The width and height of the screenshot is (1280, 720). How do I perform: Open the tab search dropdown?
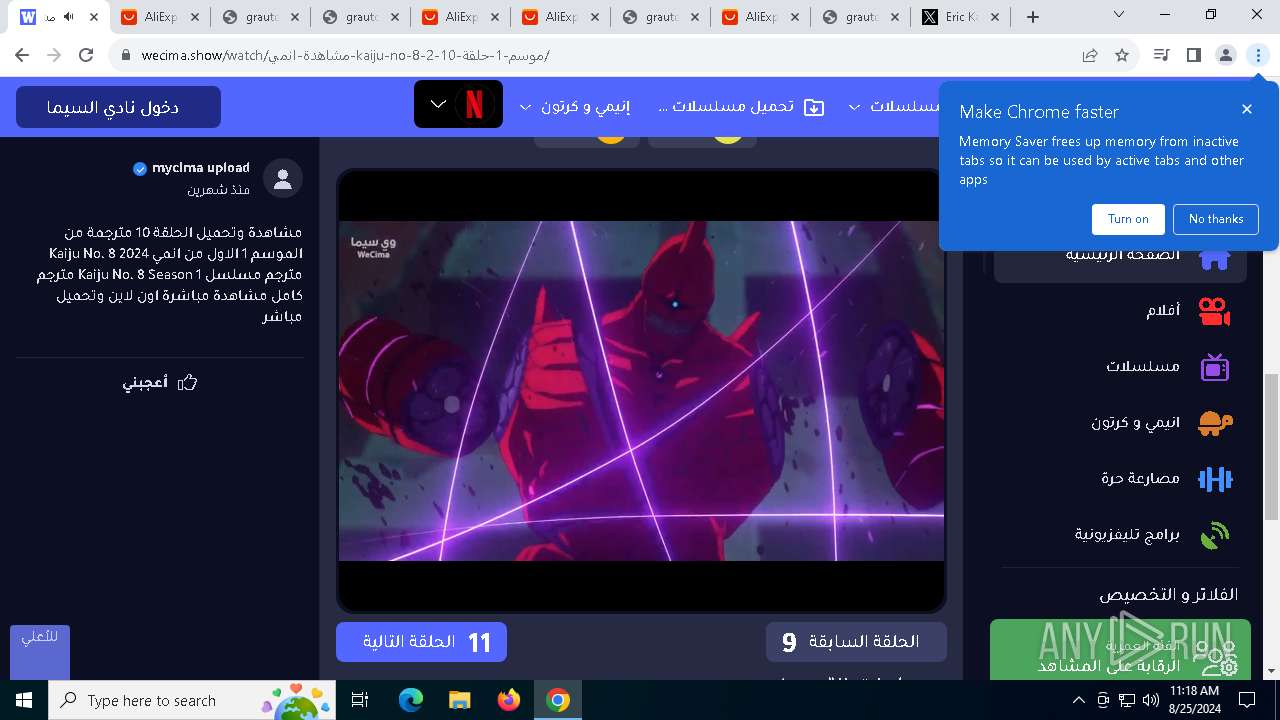(x=1119, y=14)
